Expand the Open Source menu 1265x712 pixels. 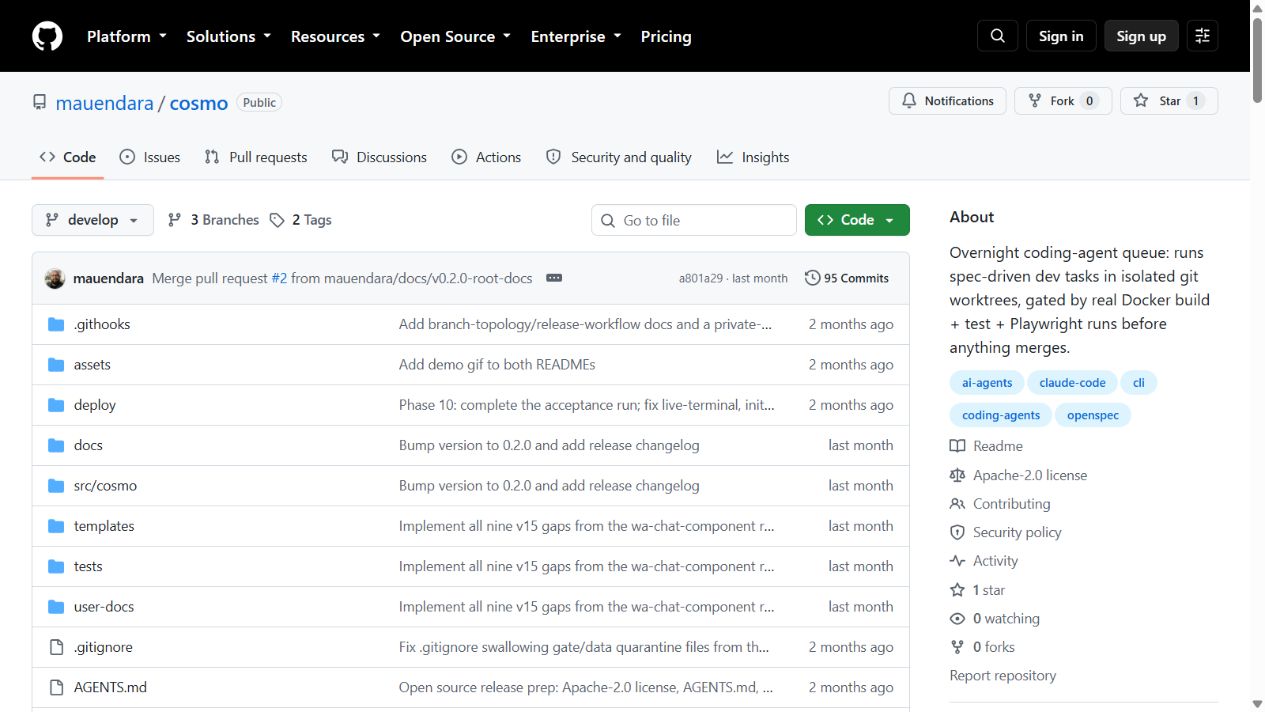tap(455, 36)
